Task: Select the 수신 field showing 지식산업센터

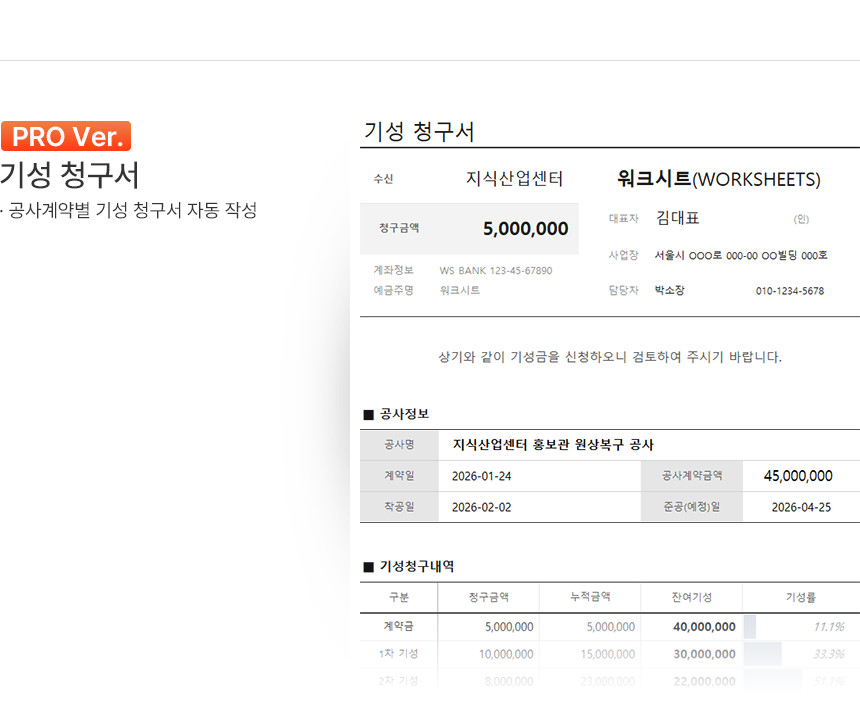Action: (514, 179)
